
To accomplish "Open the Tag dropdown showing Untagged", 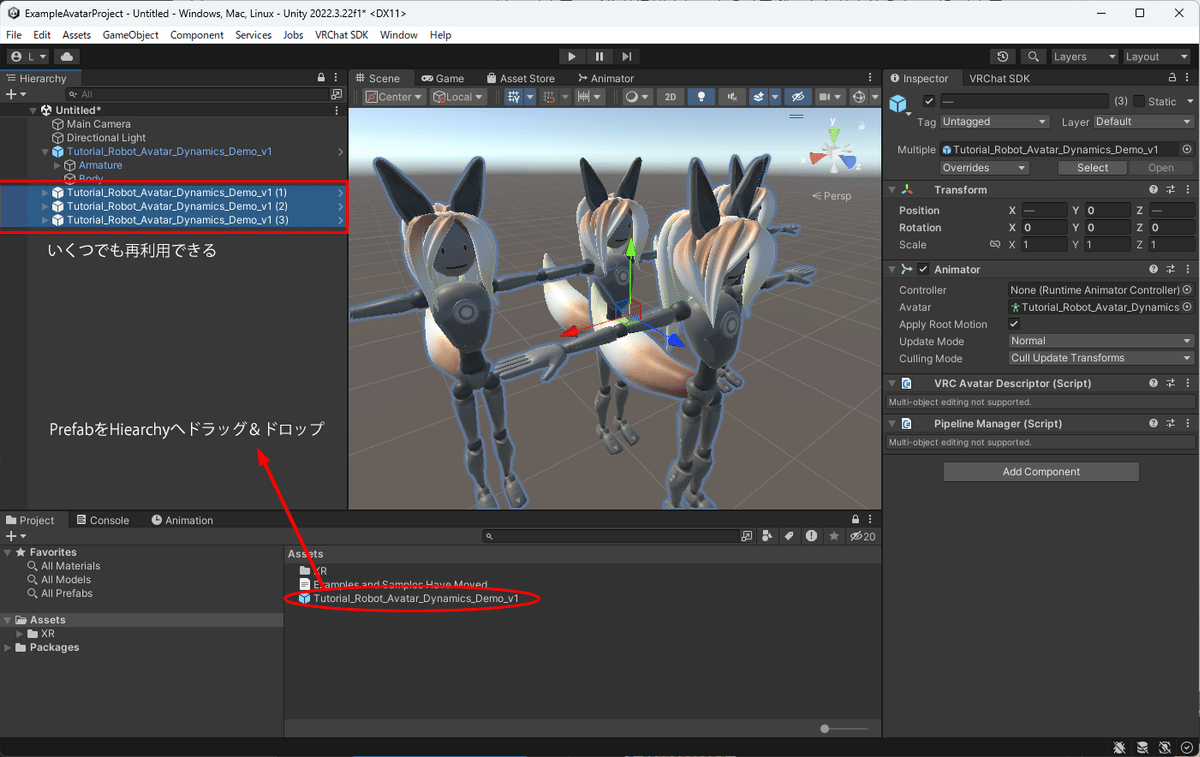I will (994, 121).
